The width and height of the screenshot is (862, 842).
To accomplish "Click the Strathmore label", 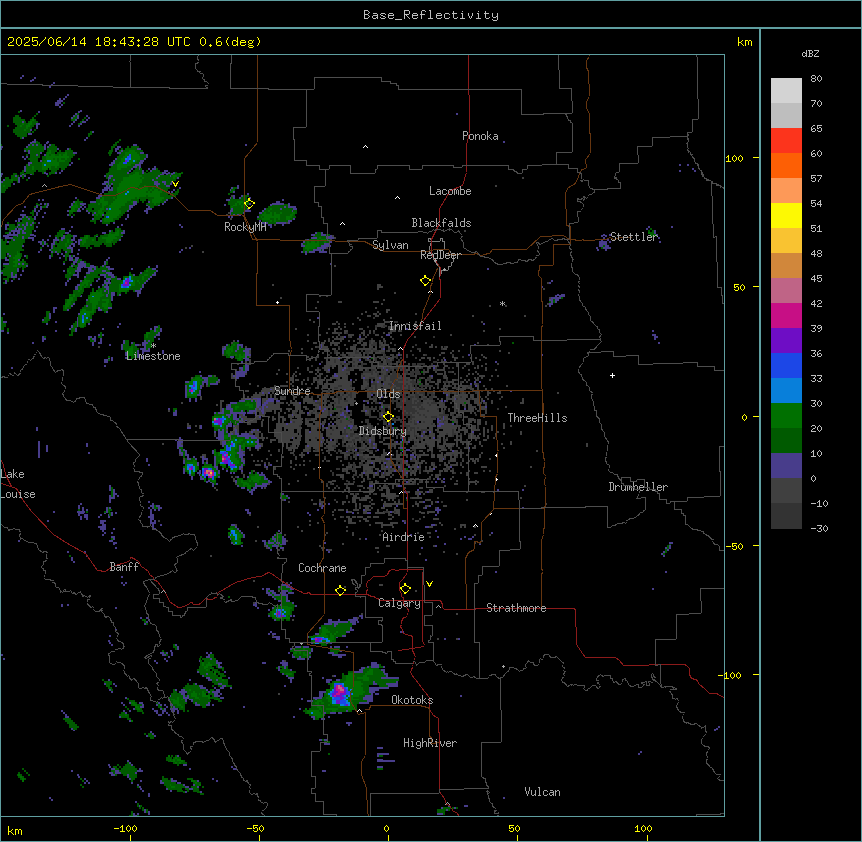I will pyautogui.click(x=516, y=608).
